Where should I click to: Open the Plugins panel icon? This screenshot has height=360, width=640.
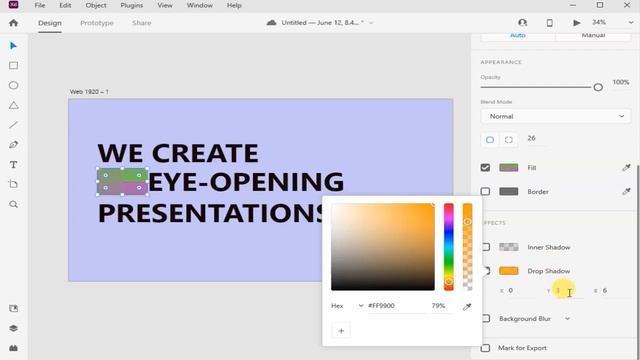click(13, 348)
